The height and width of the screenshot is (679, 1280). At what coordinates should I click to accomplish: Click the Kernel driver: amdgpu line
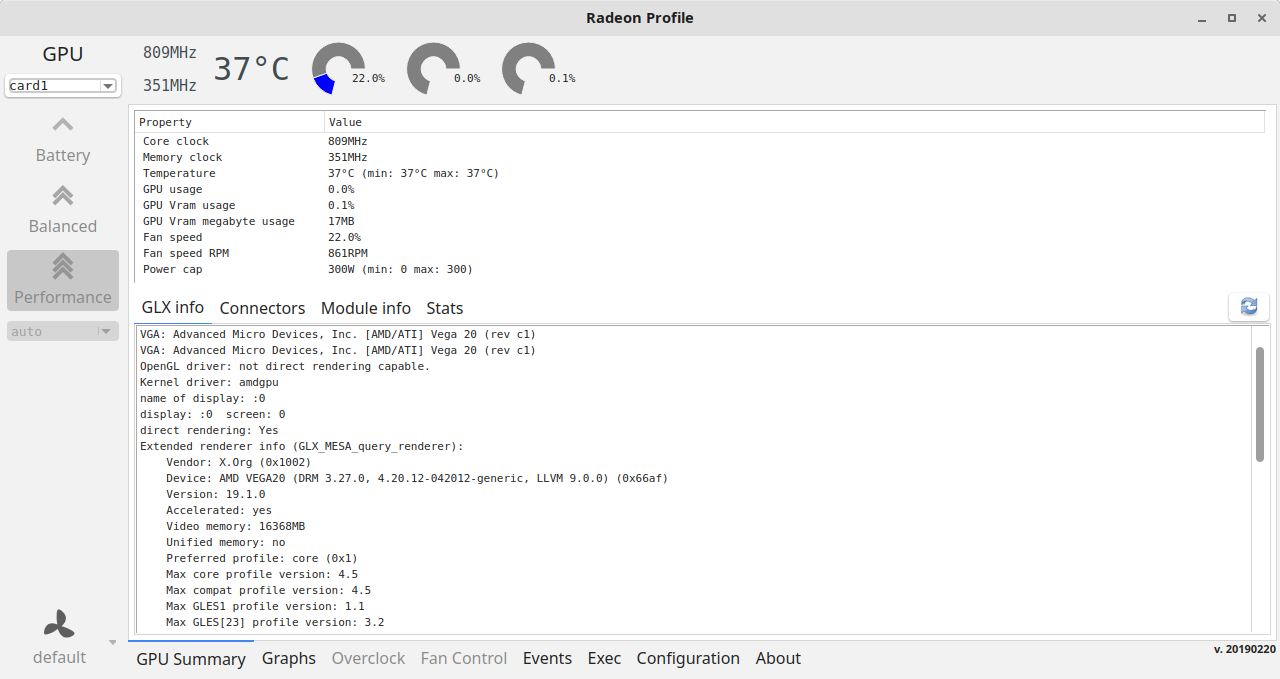point(209,382)
